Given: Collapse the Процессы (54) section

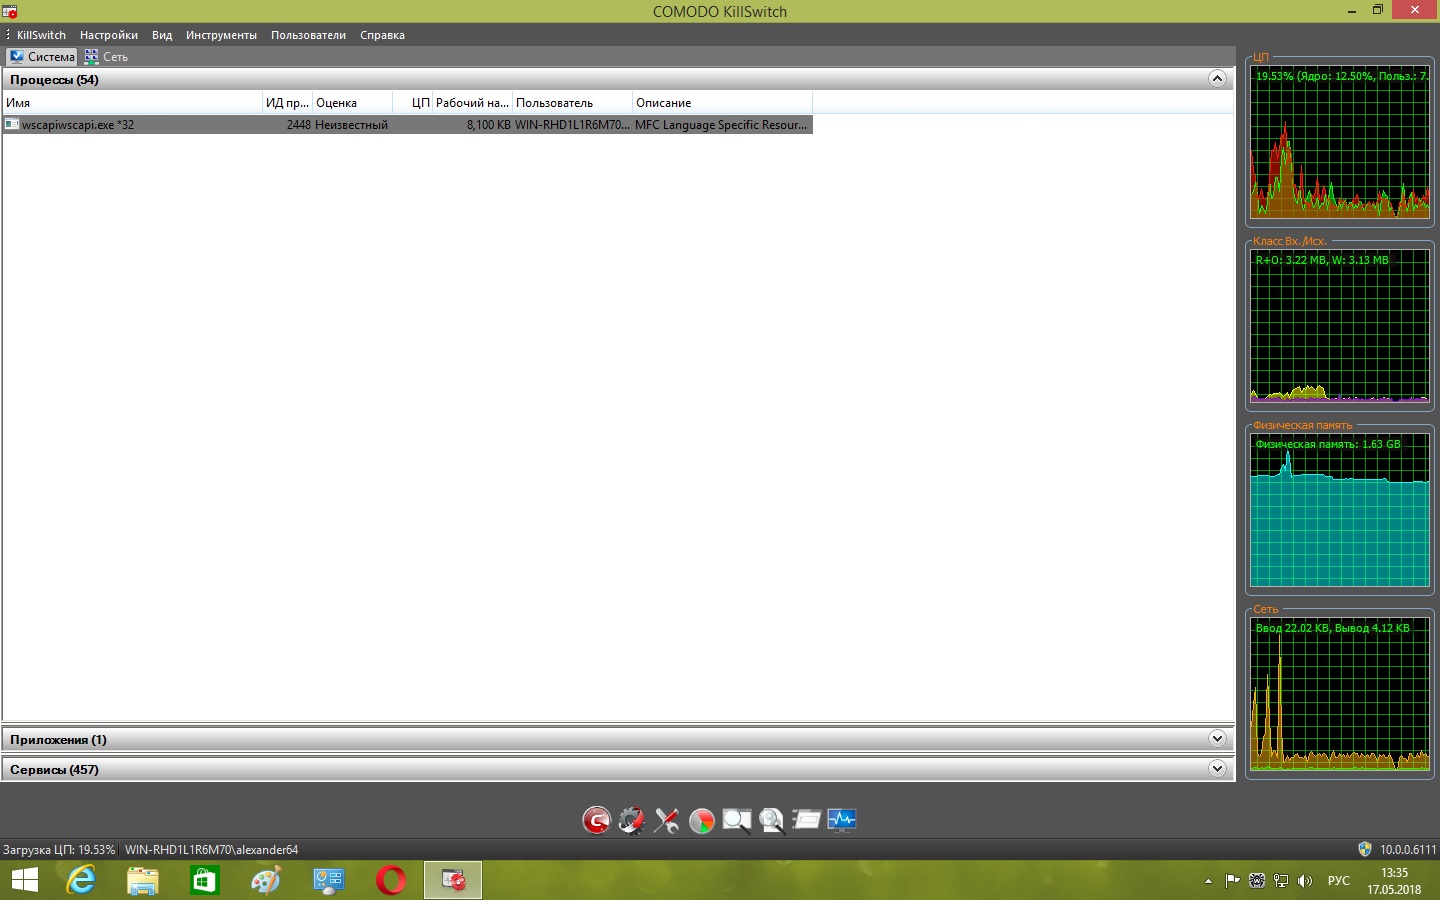Looking at the screenshot, I should pyautogui.click(x=1217, y=79).
